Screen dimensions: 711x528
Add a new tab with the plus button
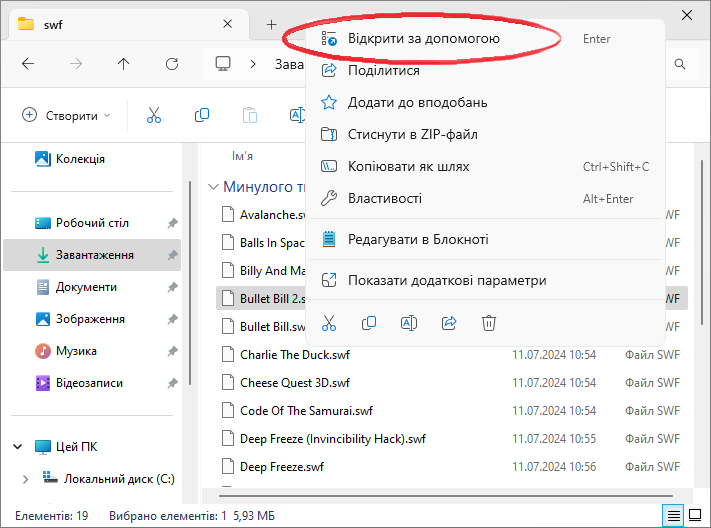pyautogui.click(x=271, y=24)
